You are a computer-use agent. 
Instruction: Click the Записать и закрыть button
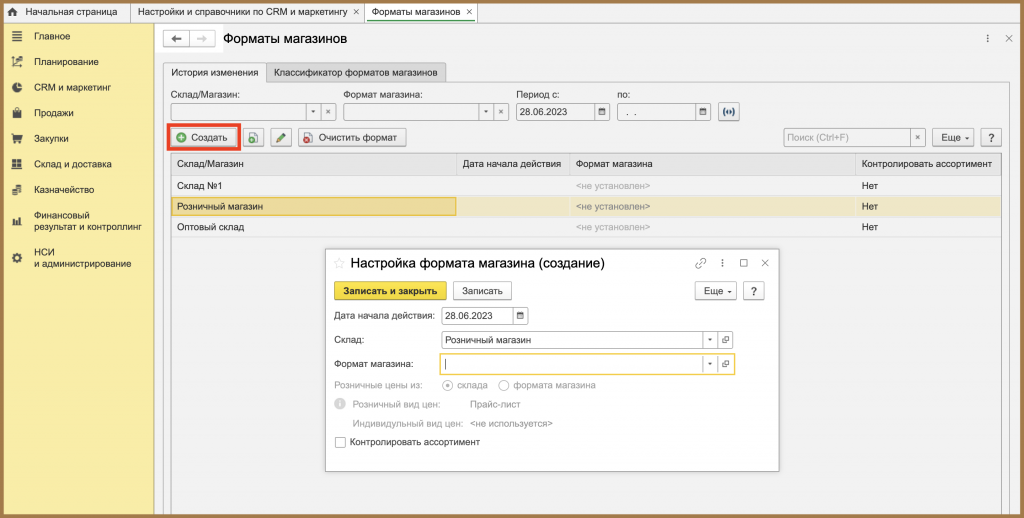point(390,291)
